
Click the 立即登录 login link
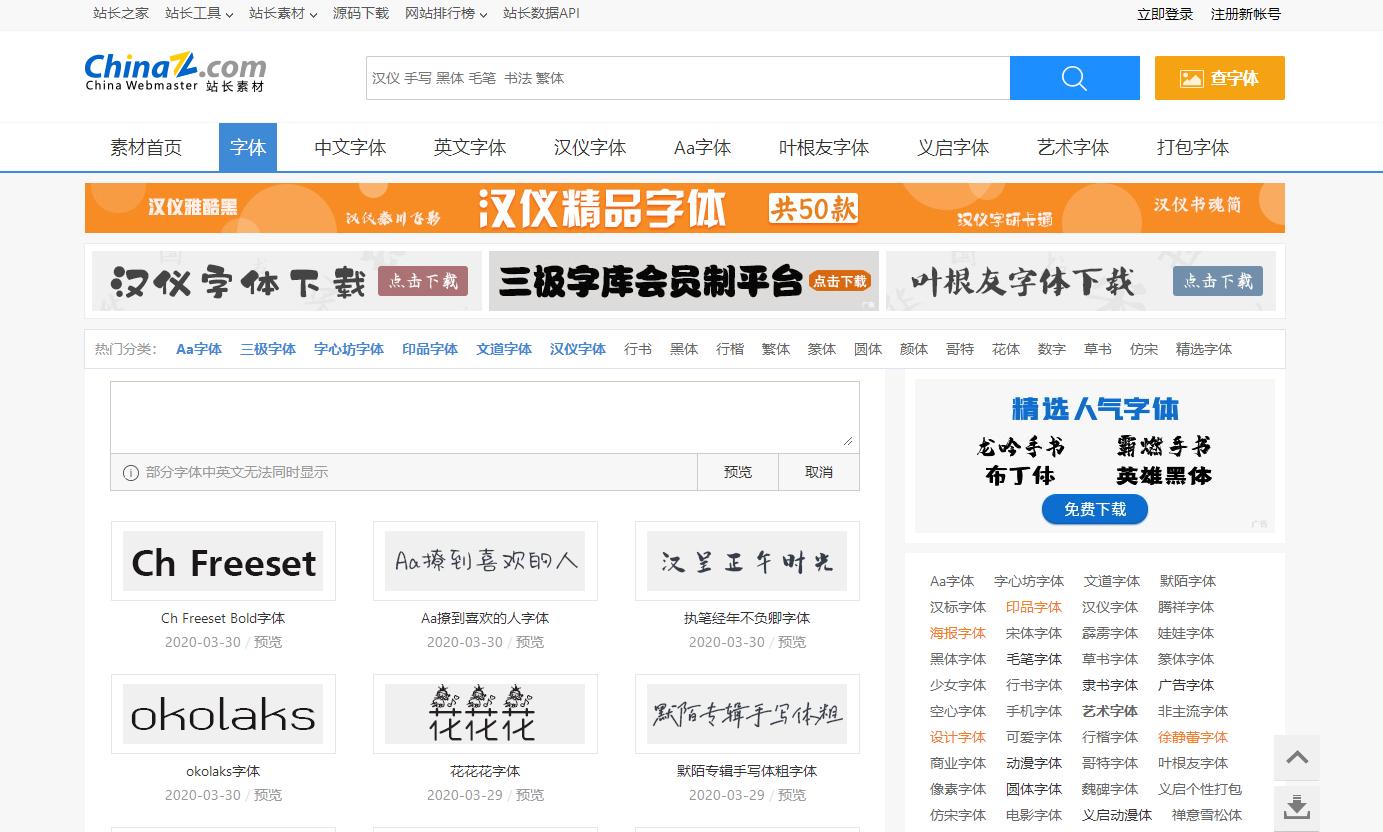1164,14
